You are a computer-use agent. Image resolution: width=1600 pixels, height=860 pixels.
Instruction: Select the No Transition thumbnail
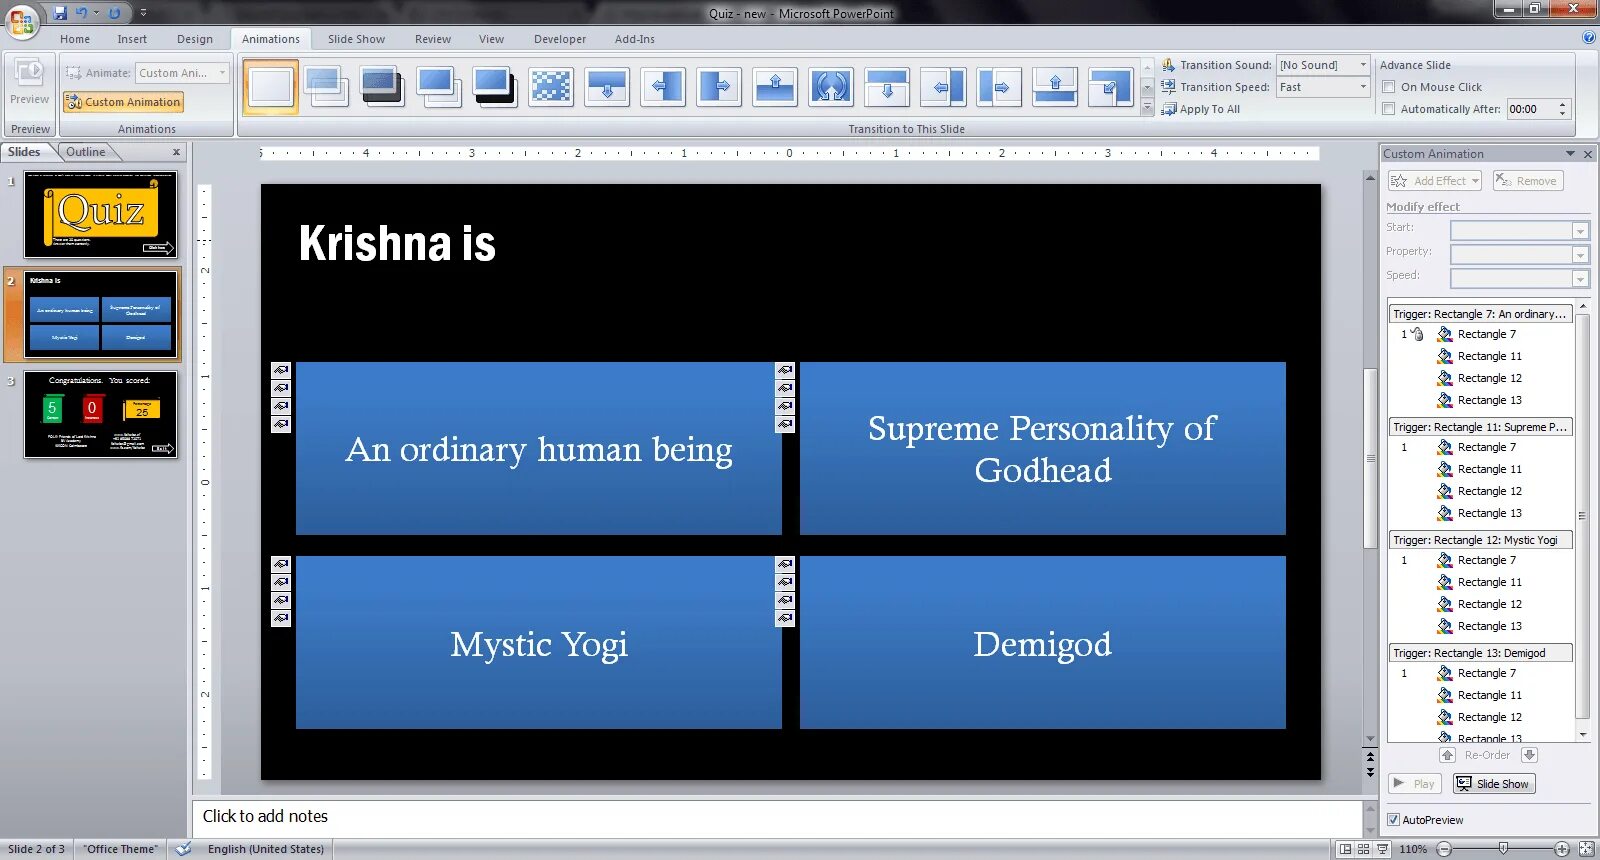click(270, 87)
